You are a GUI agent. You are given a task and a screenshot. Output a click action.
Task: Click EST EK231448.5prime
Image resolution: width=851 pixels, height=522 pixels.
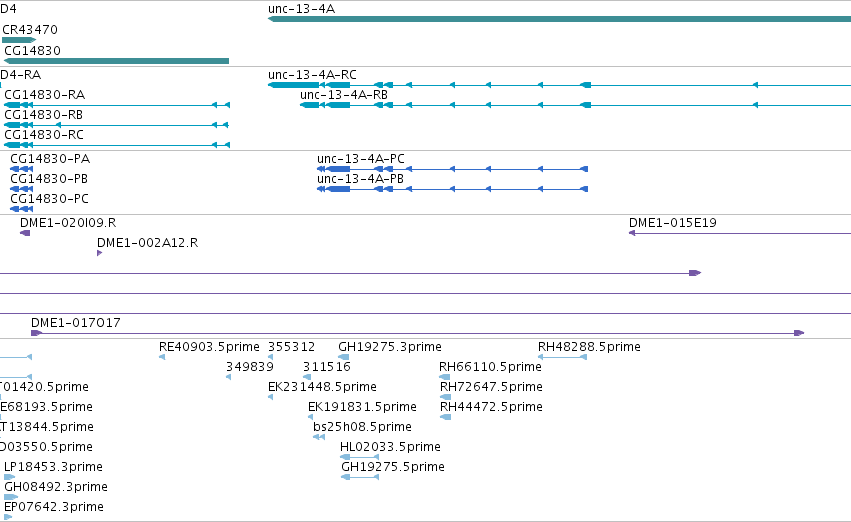(x=270, y=397)
